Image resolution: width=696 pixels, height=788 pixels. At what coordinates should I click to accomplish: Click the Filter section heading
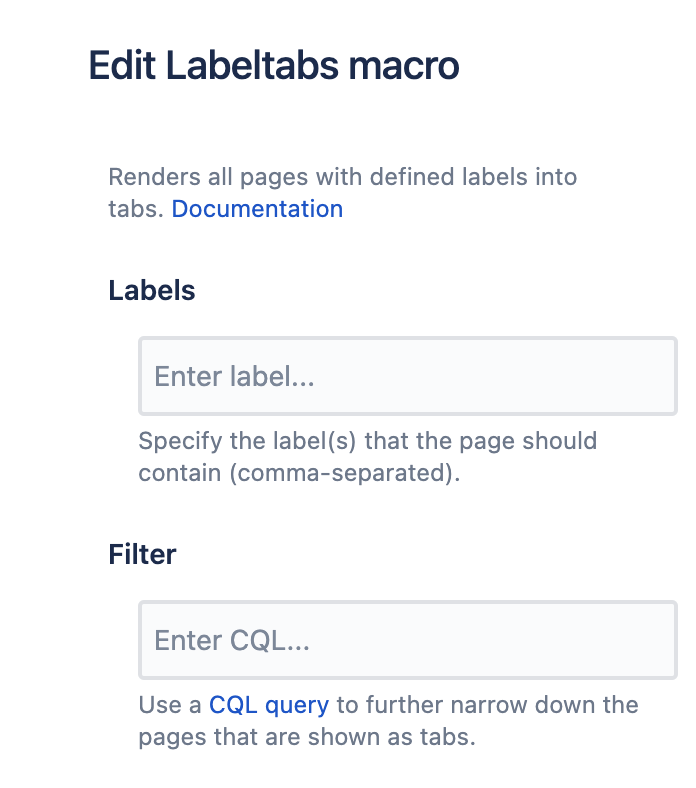[x=142, y=554]
